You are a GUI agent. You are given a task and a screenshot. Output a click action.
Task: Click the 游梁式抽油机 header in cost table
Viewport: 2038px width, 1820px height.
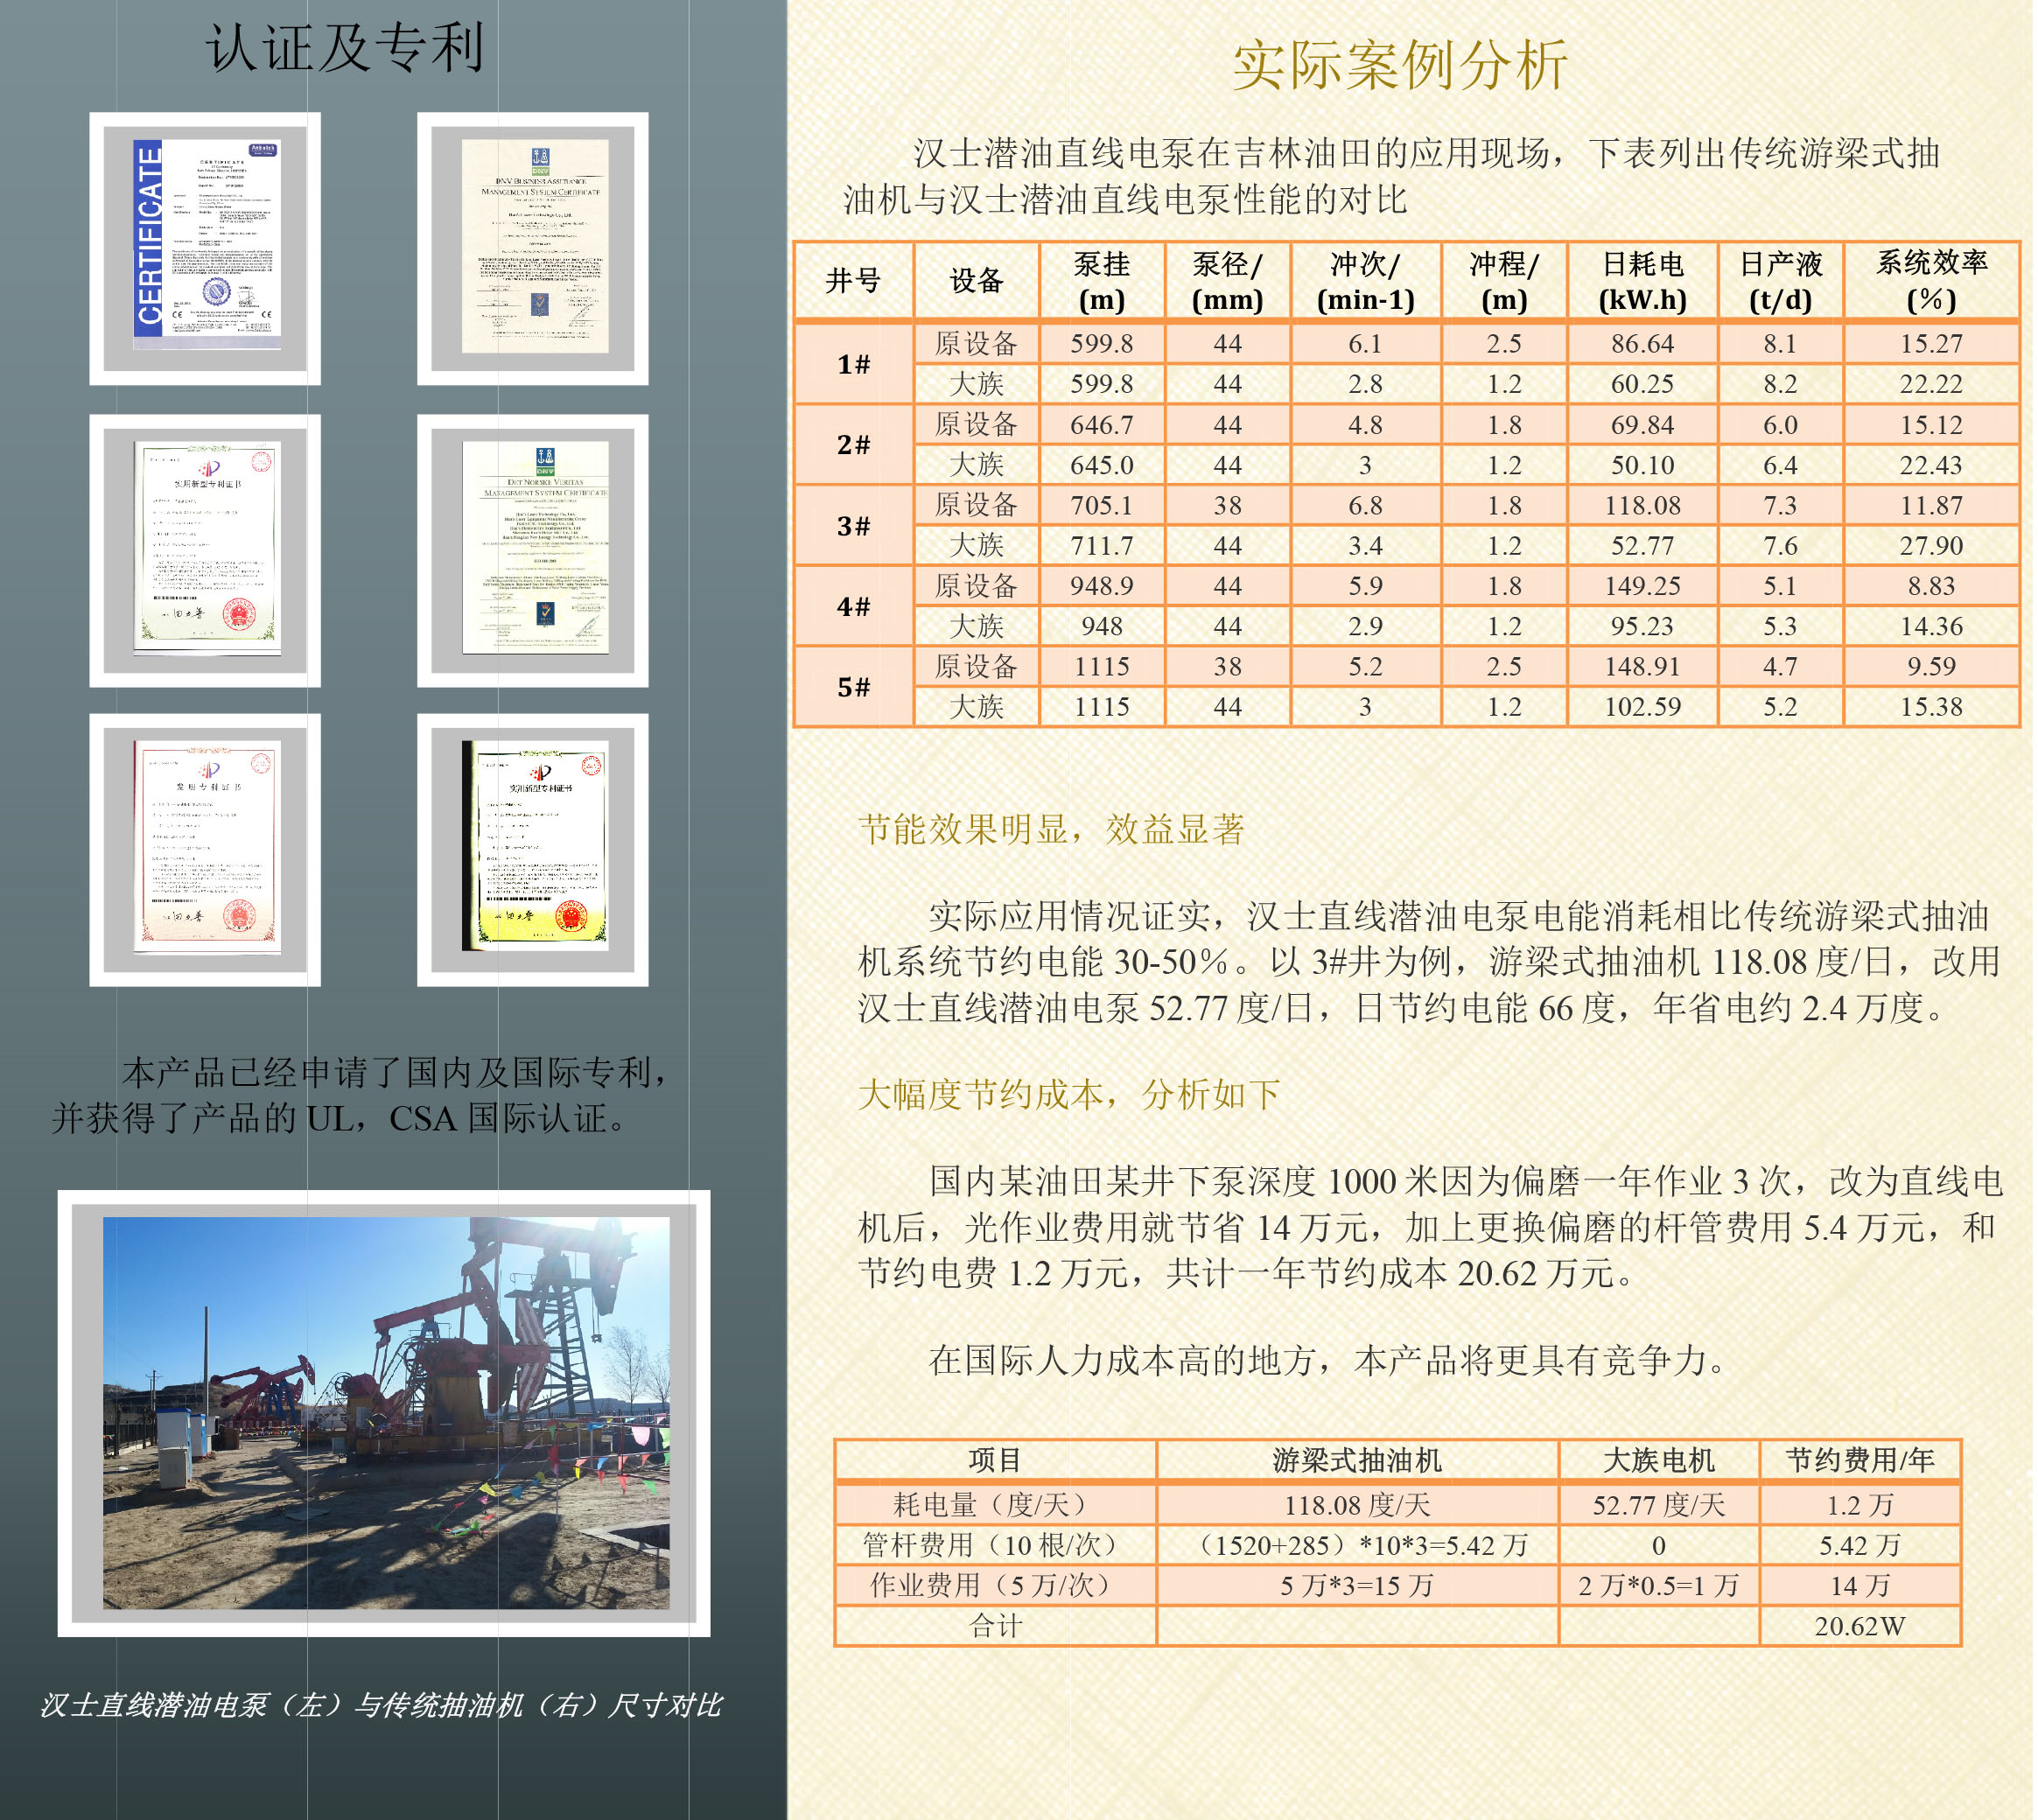pyautogui.click(x=1358, y=1460)
